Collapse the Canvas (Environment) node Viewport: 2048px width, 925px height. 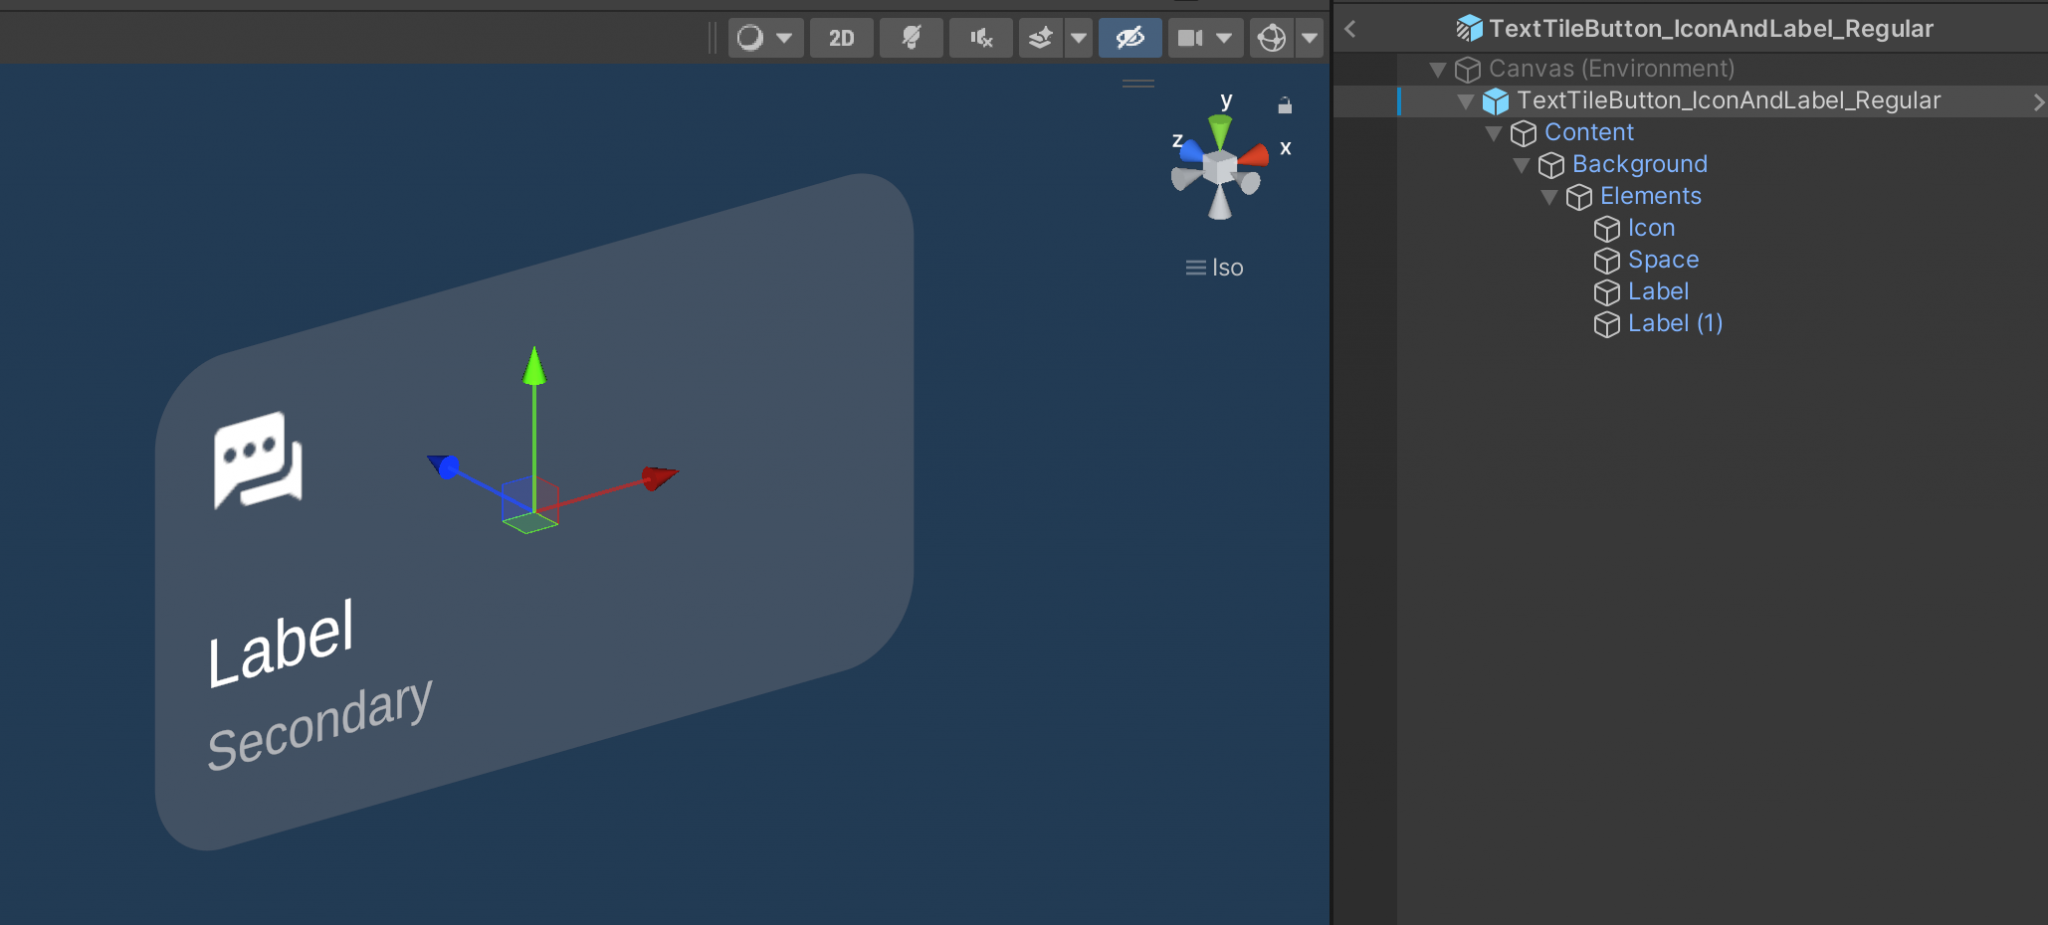click(x=1438, y=69)
